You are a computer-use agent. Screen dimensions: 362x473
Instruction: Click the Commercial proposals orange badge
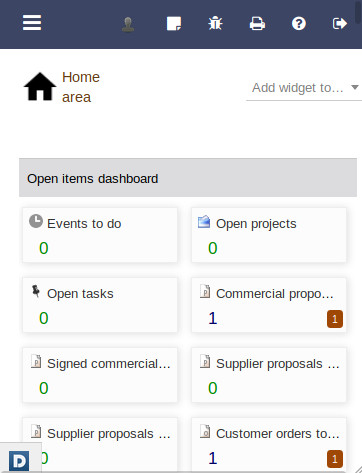335,319
